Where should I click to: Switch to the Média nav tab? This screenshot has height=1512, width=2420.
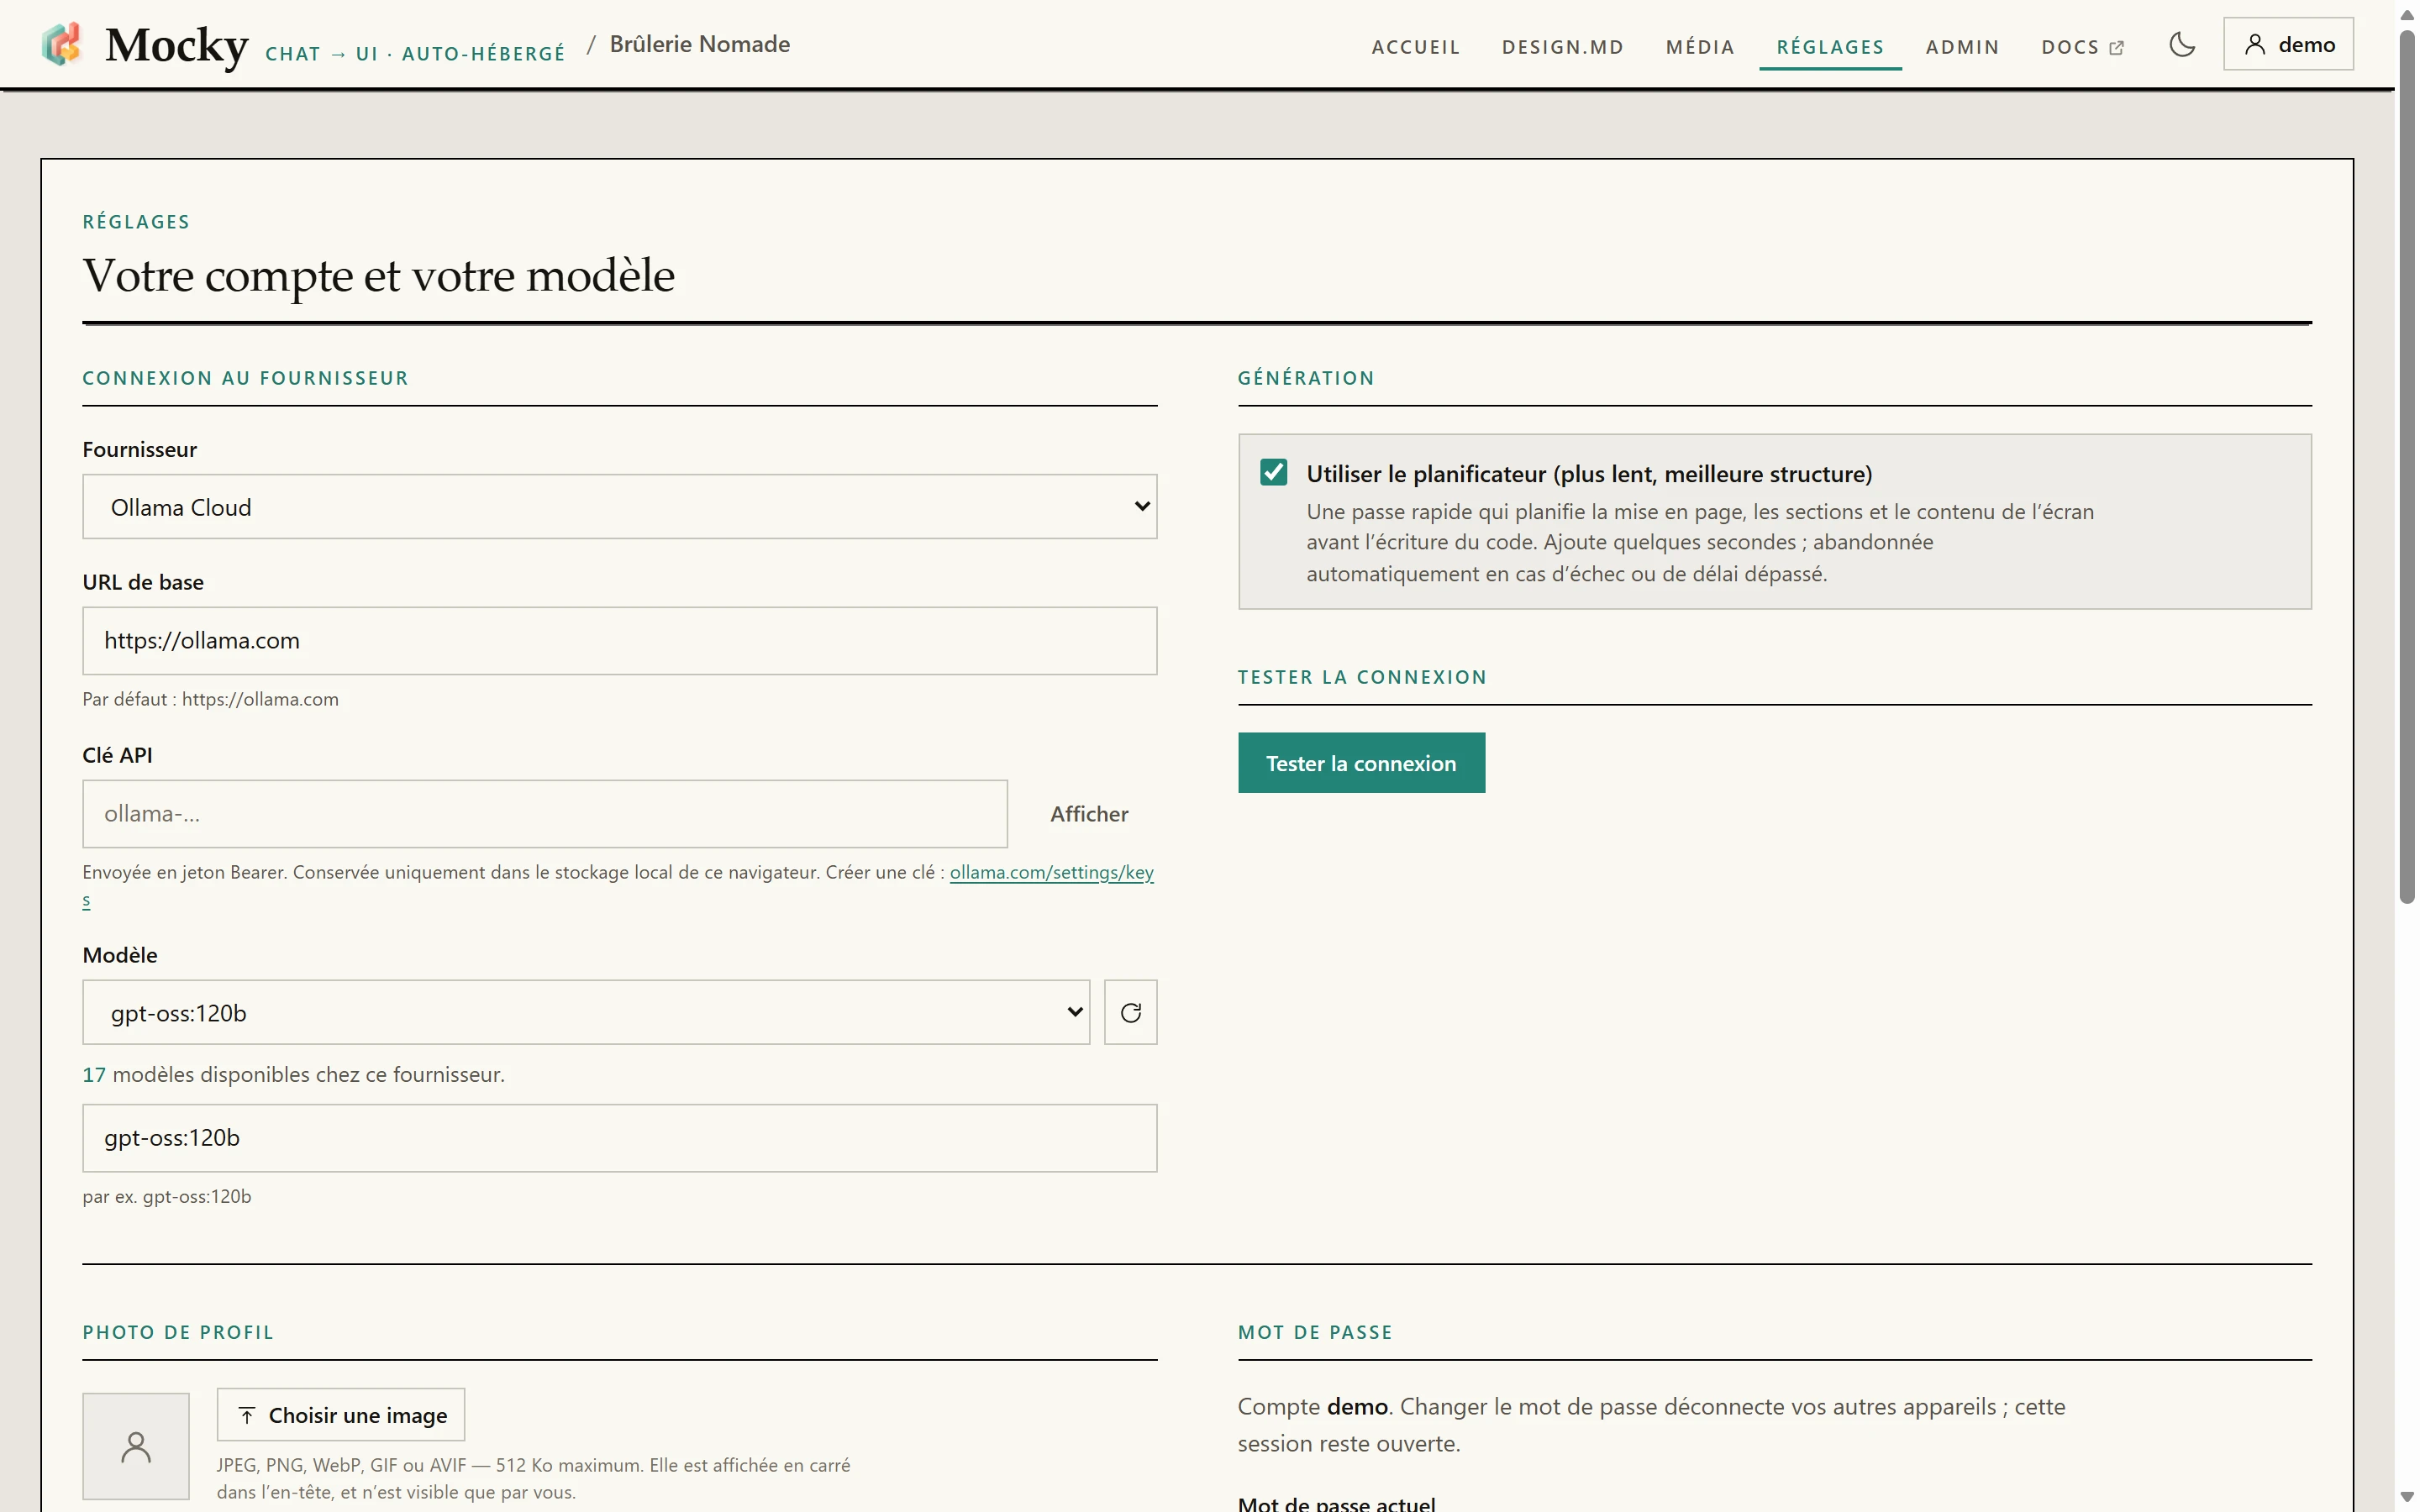coord(1699,47)
